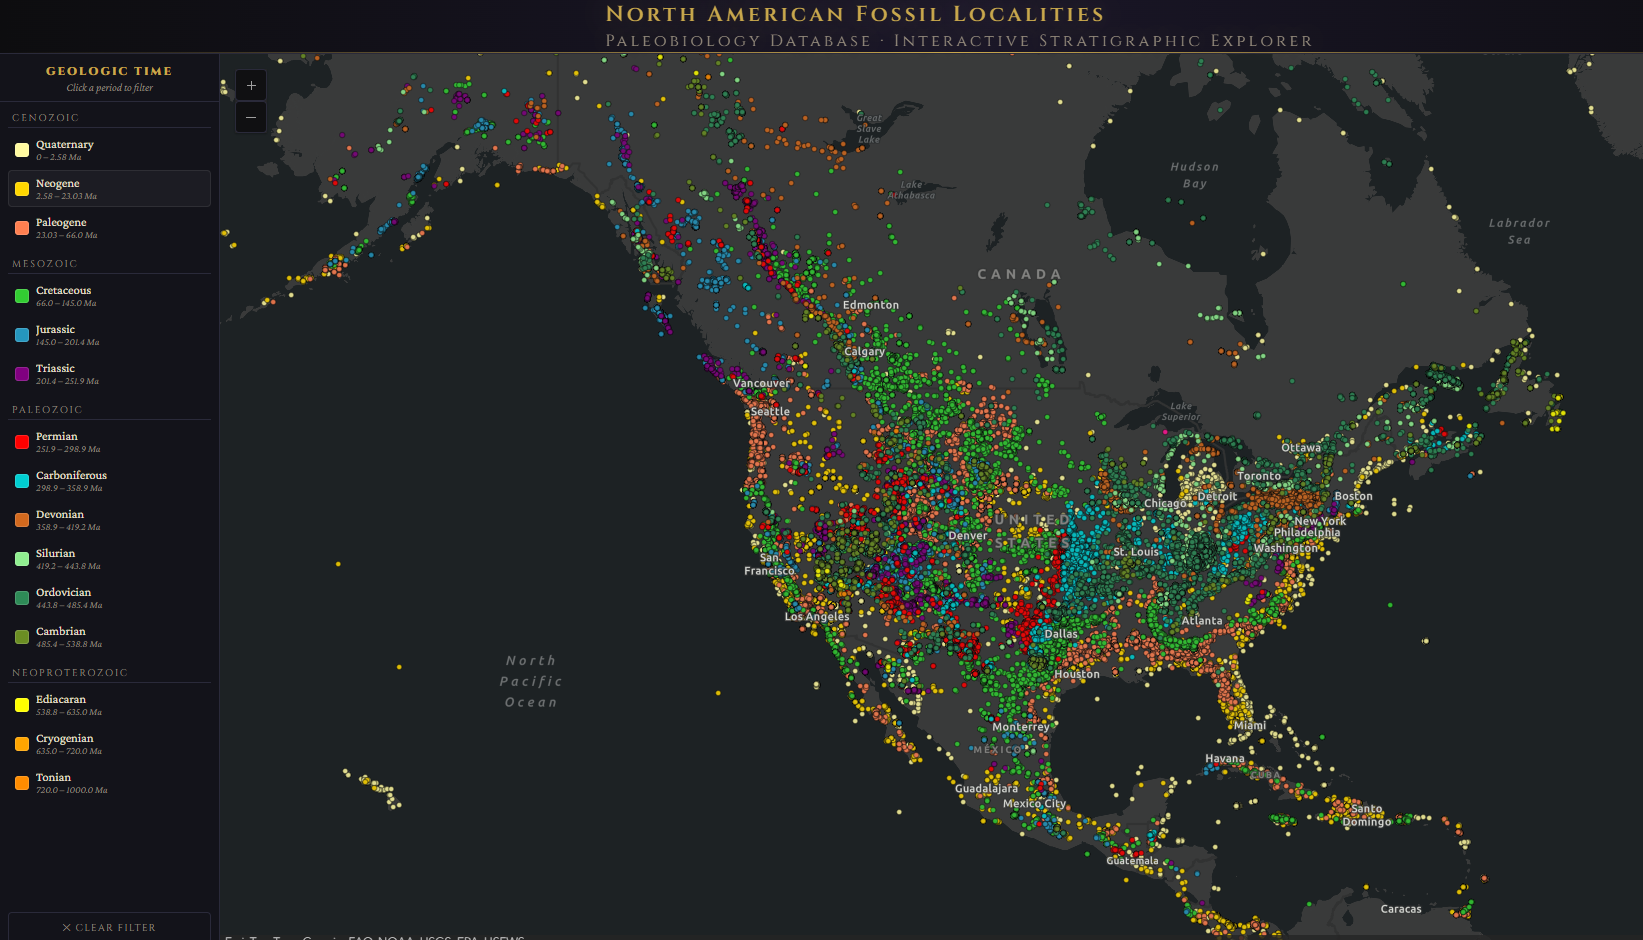Pick the Cambrian period entry
This screenshot has width=1643, height=940.
[109, 637]
